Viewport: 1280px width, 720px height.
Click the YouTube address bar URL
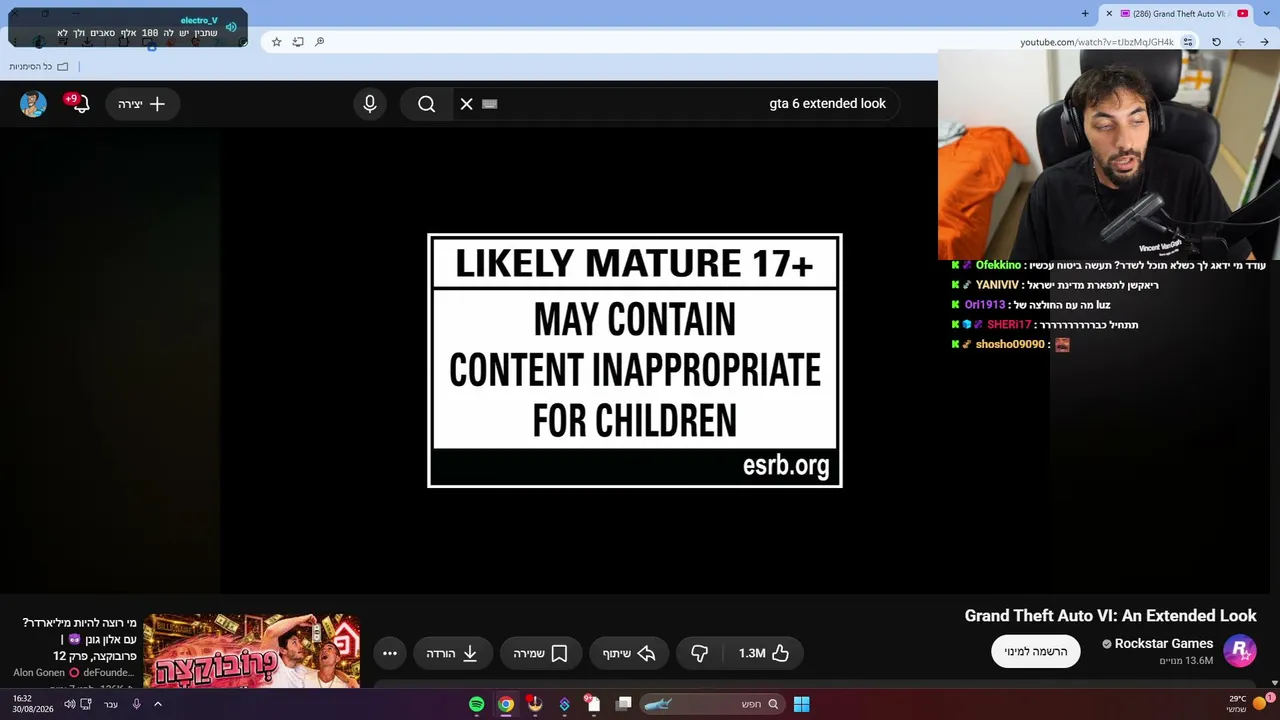coord(1097,42)
